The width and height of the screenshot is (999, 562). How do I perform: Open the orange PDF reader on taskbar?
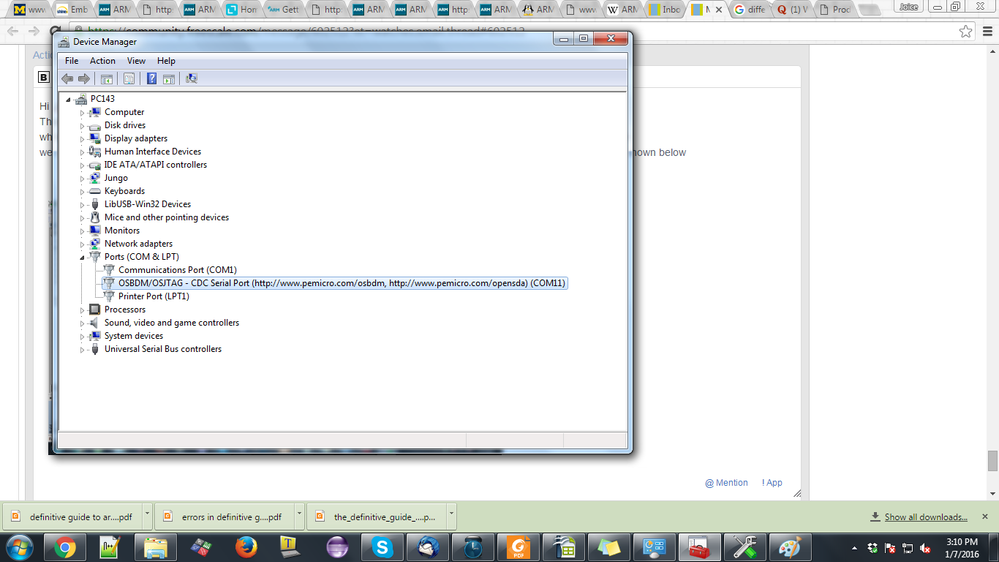click(519, 547)
